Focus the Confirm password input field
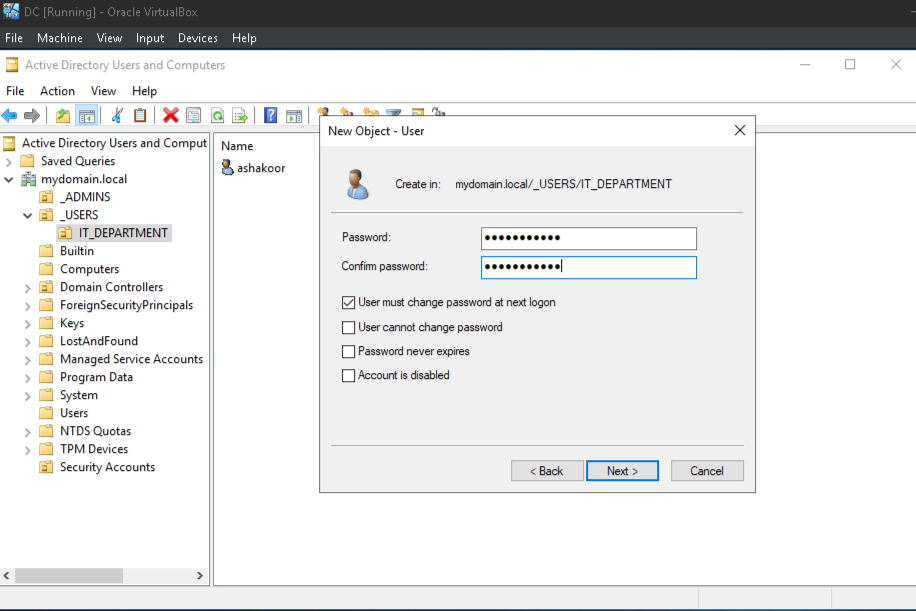This screenshot has height=611, width=916. click(589, 268)
